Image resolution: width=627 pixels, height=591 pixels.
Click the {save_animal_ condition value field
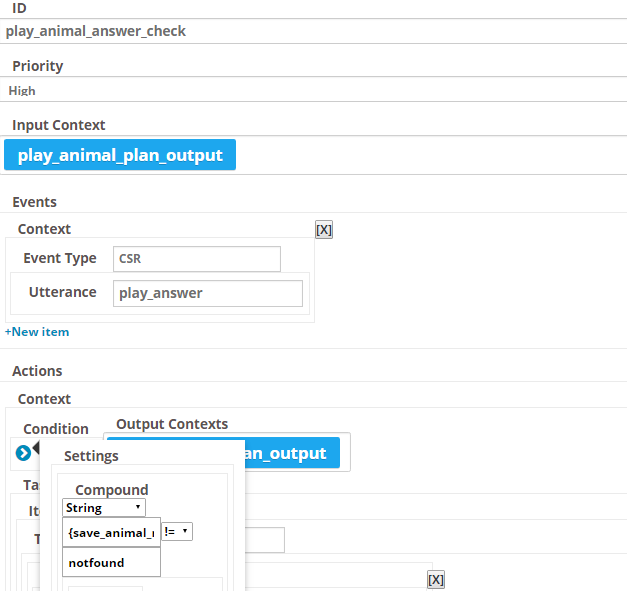click(x=112, y=532)
